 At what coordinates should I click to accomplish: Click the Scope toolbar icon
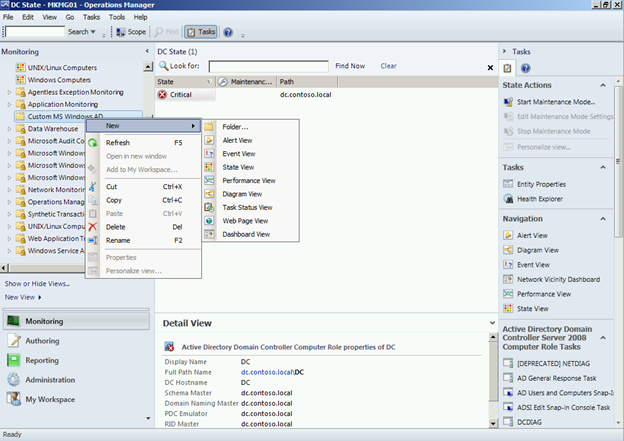coord(121,32)
